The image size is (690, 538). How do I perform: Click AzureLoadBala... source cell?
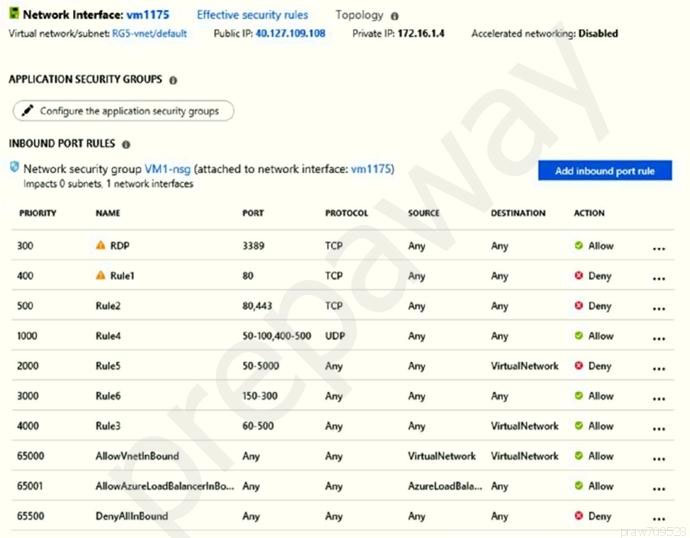pos(445,486)
